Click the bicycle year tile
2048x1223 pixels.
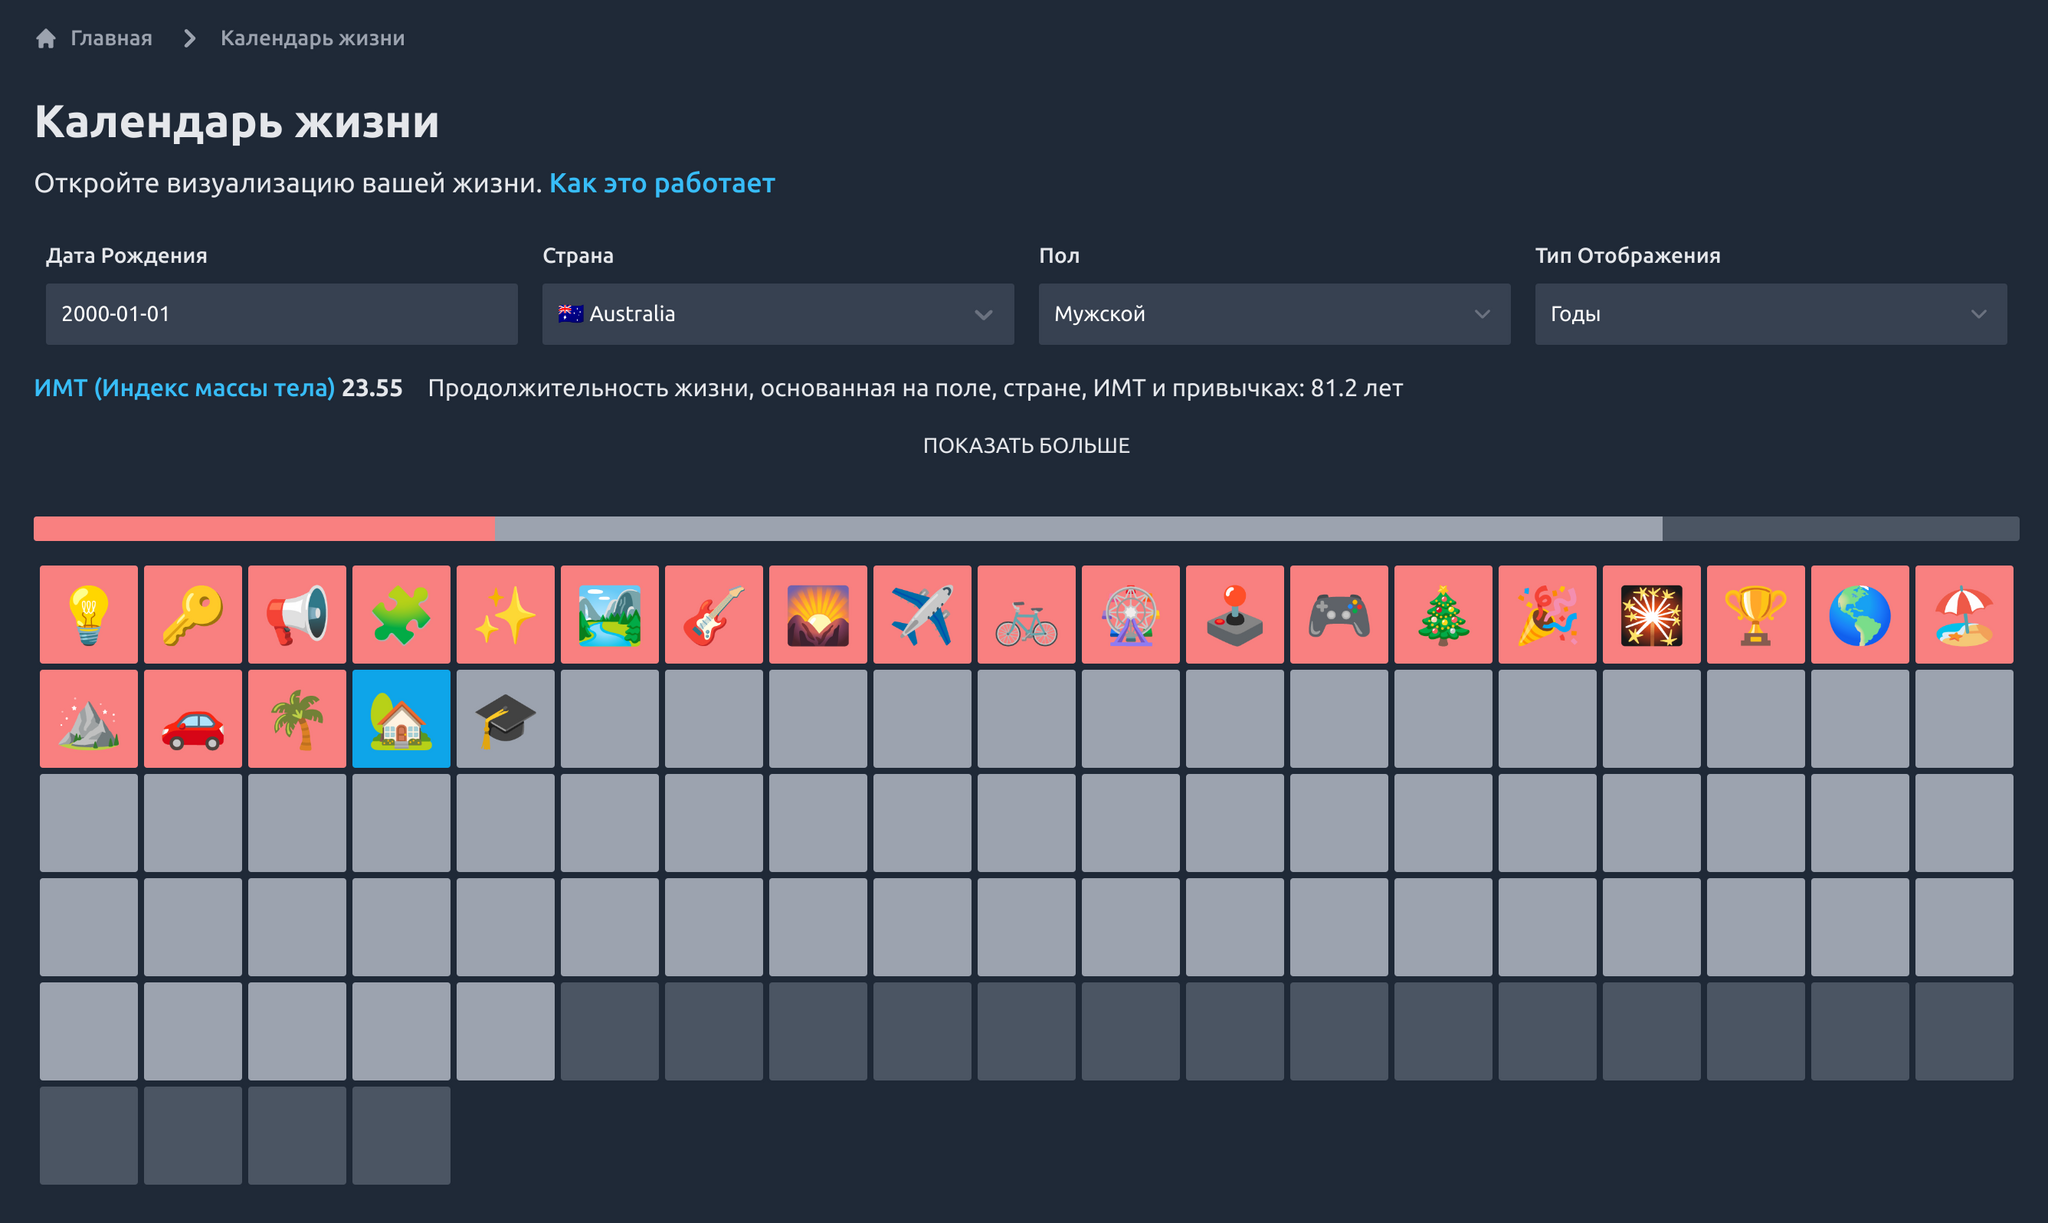pyautogui.click(x=1026, y=614)
